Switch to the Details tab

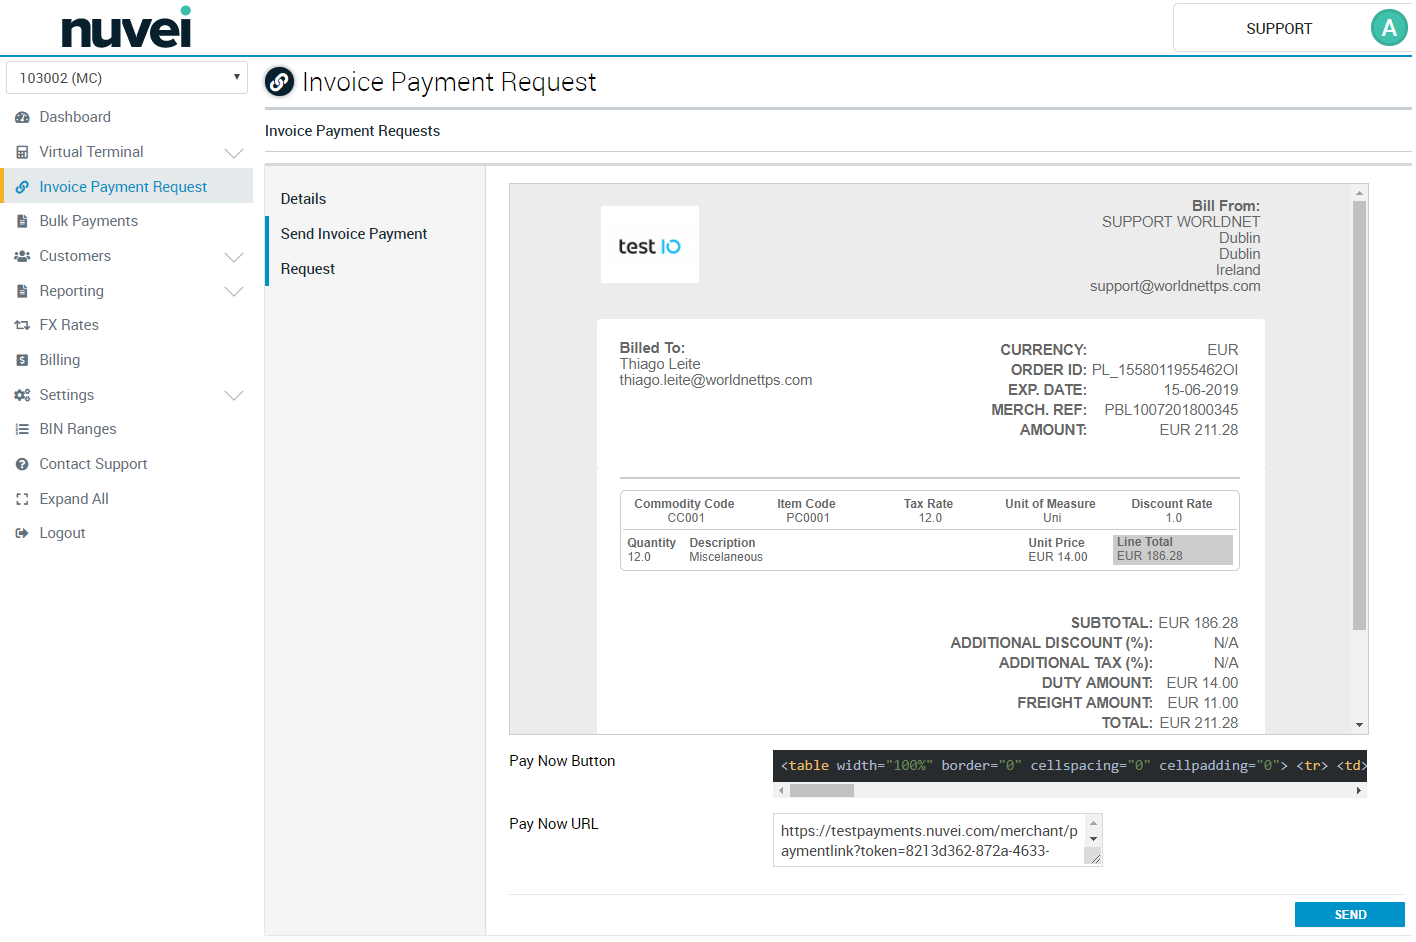pyautogui.click(x=303, y=199)
